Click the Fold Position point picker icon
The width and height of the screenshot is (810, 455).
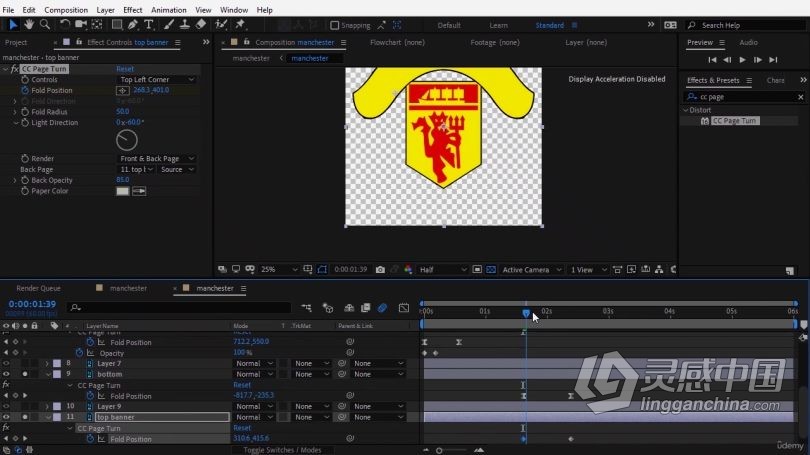[x=122, y=90]
